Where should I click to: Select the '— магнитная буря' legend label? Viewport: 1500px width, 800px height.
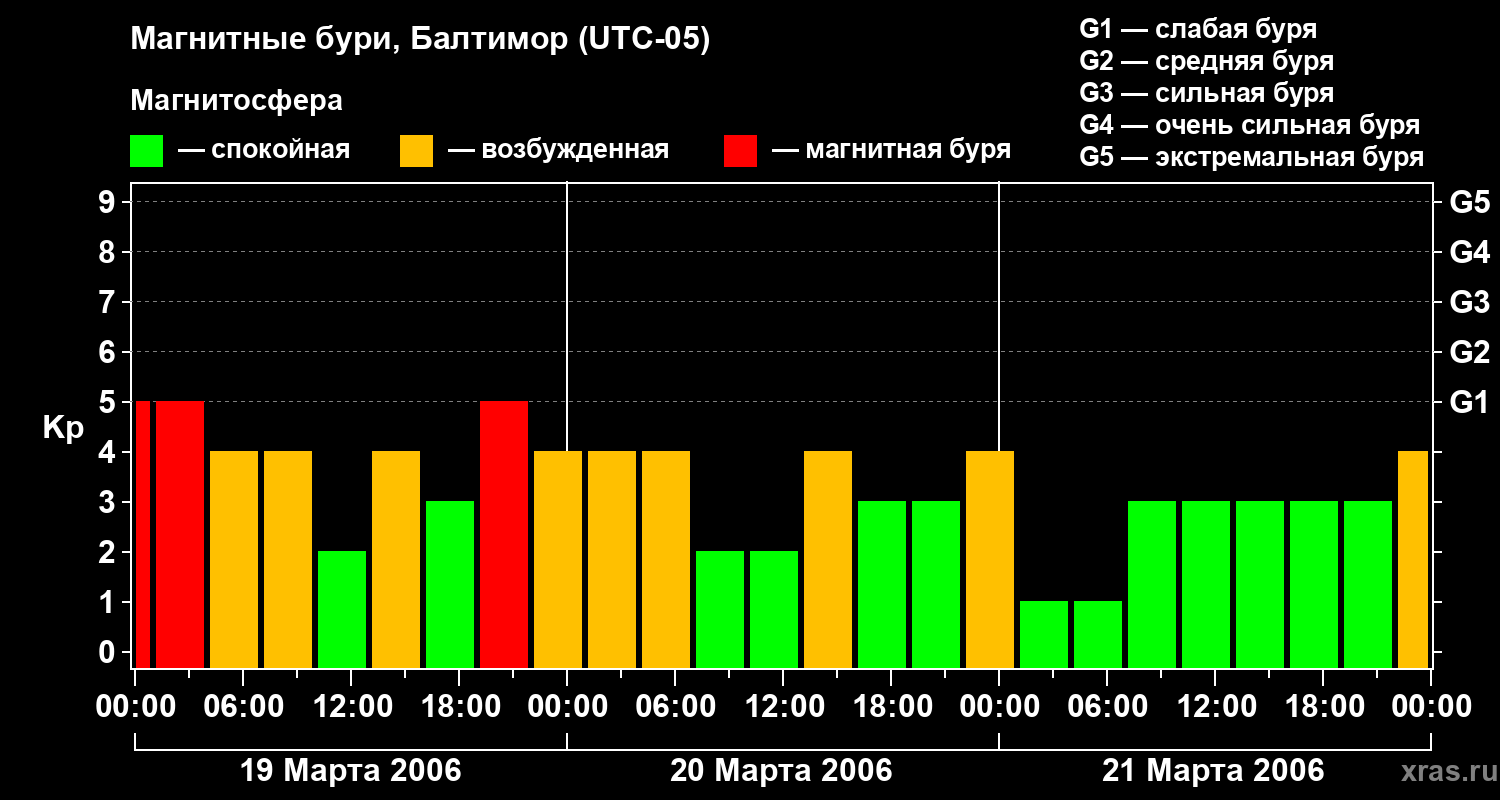coord(891,150)
